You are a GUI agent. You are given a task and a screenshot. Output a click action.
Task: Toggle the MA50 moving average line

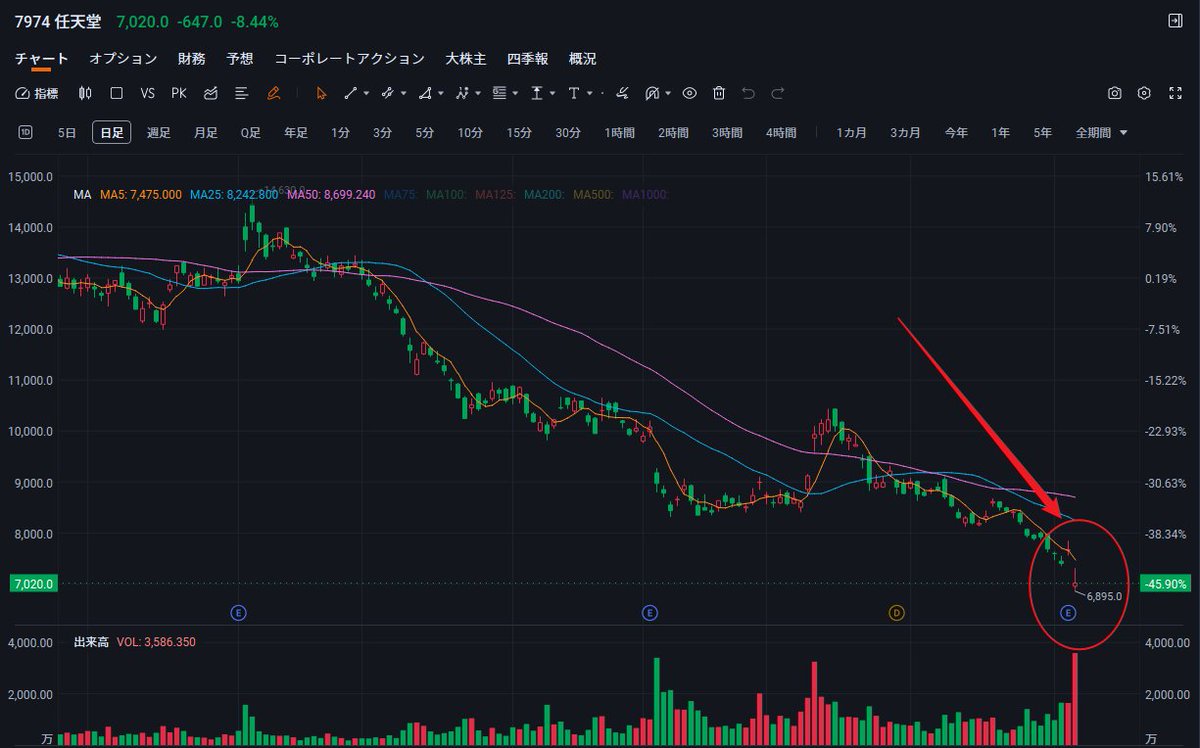click(x=331, y=194)
